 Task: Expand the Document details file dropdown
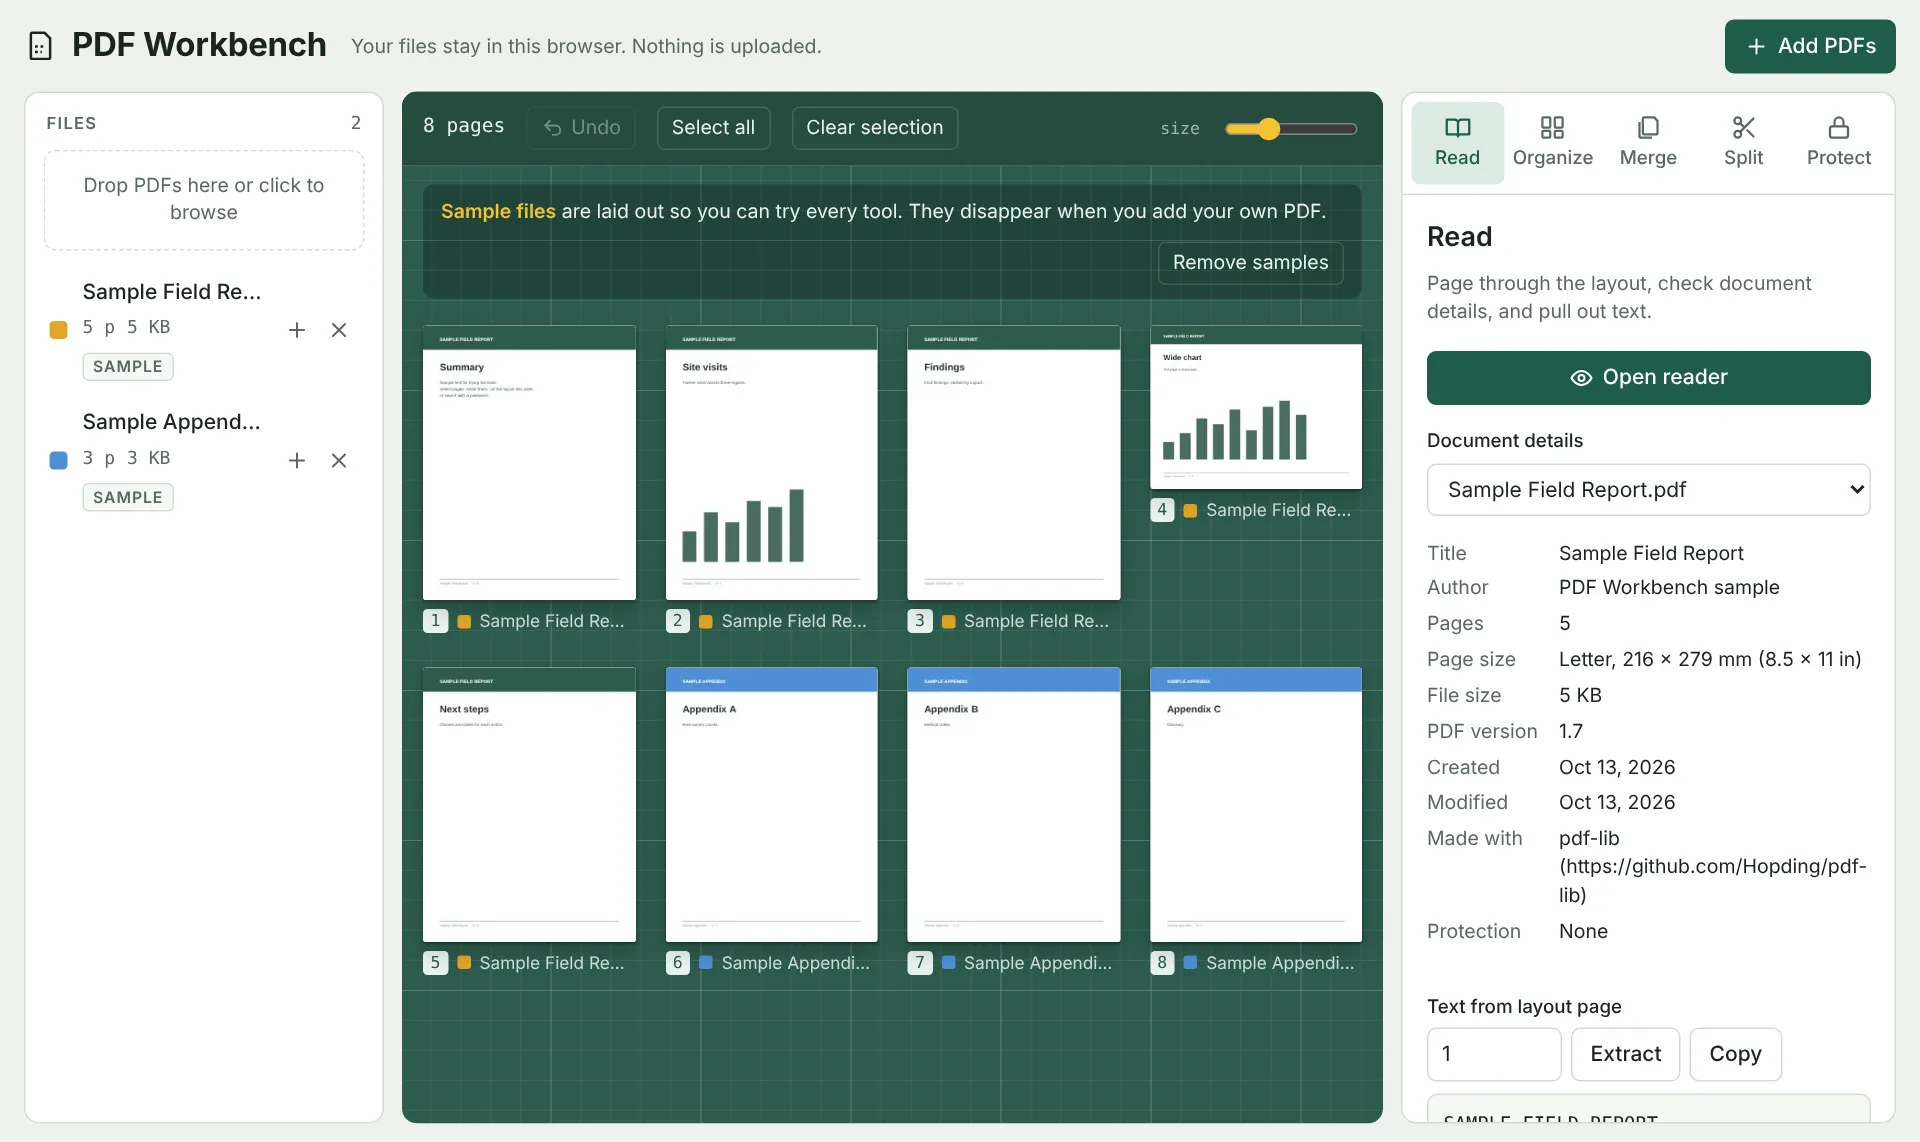click(x=1648, y=490)
